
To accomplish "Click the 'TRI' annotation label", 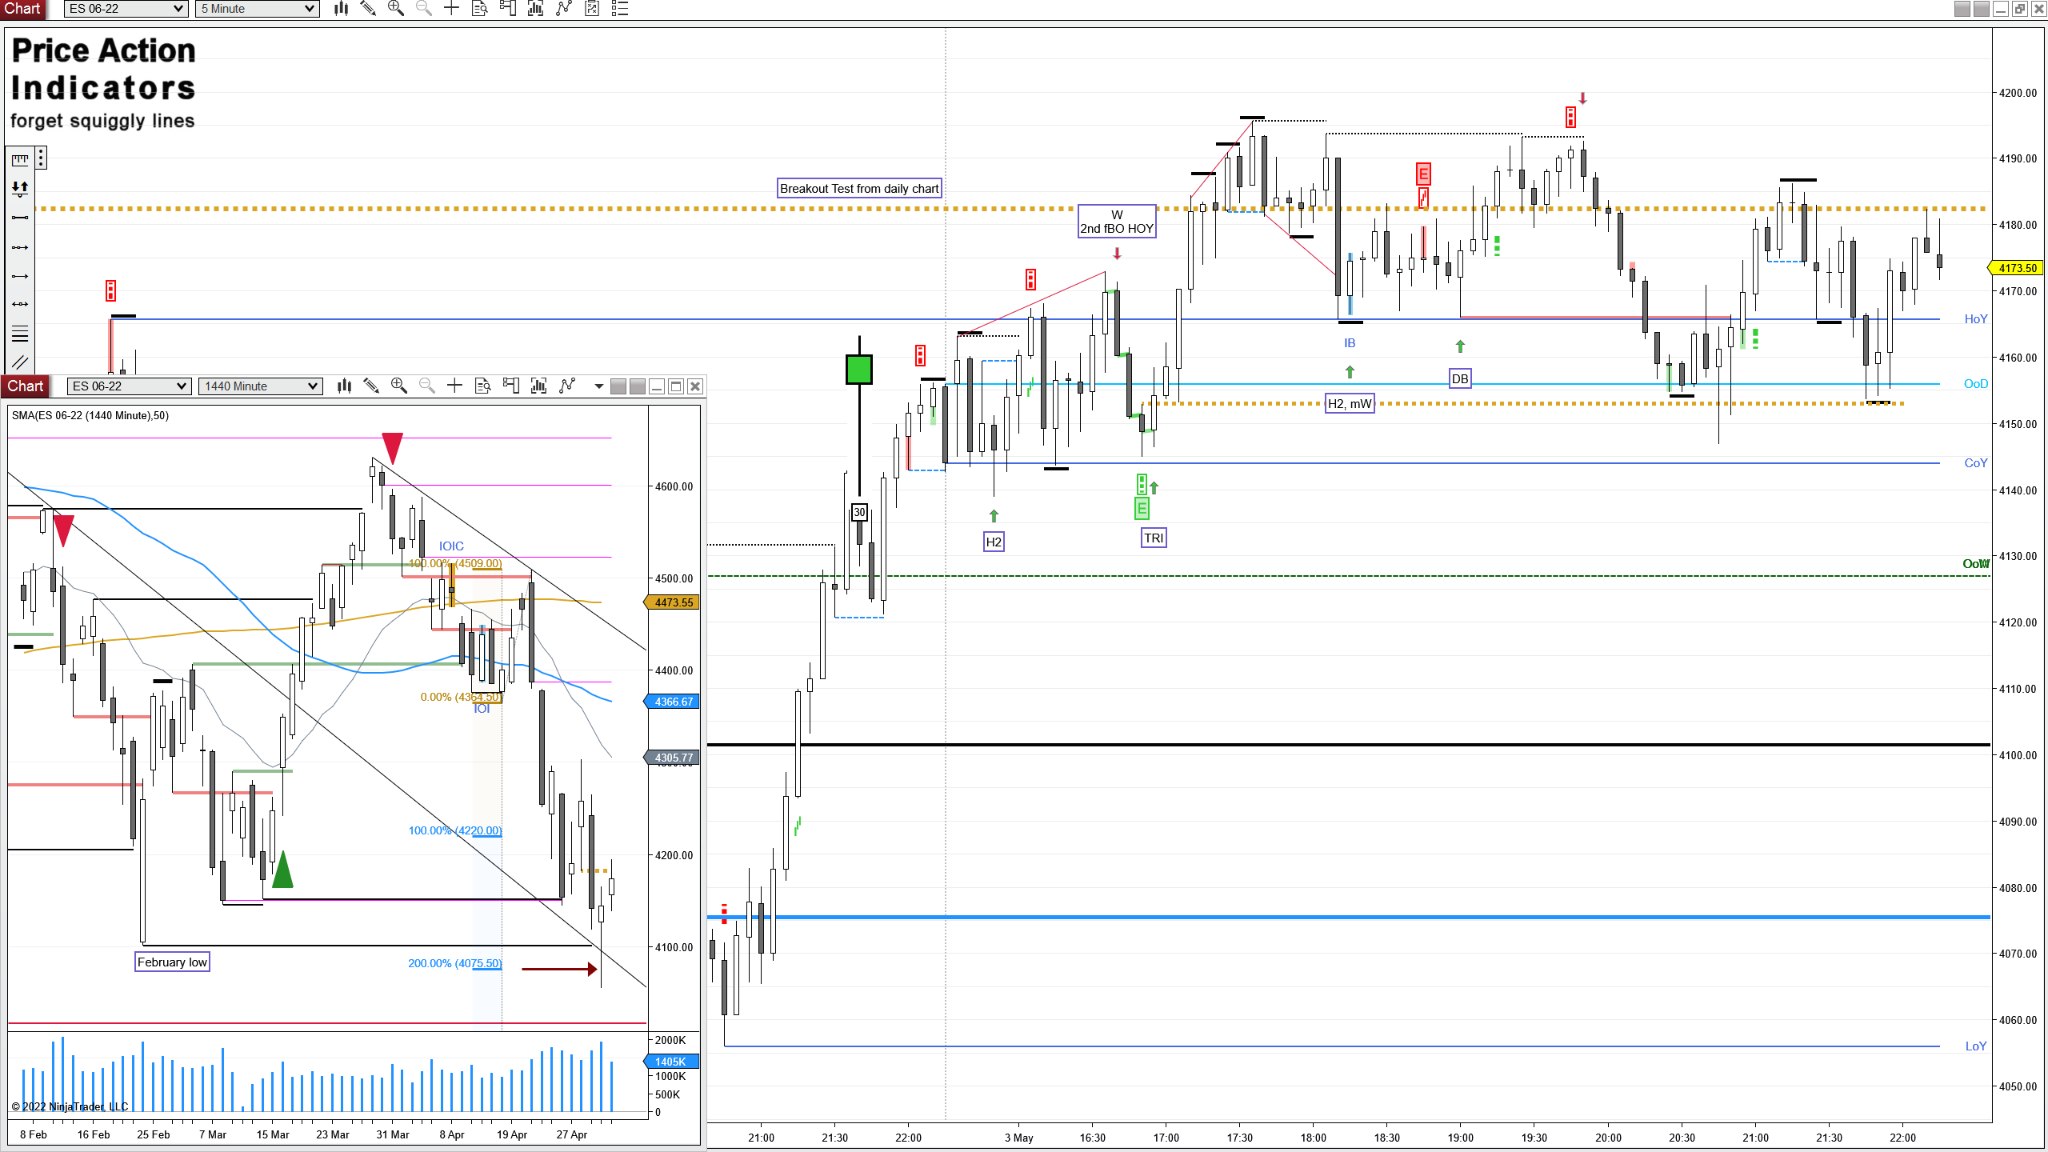I will point(1153,538).
